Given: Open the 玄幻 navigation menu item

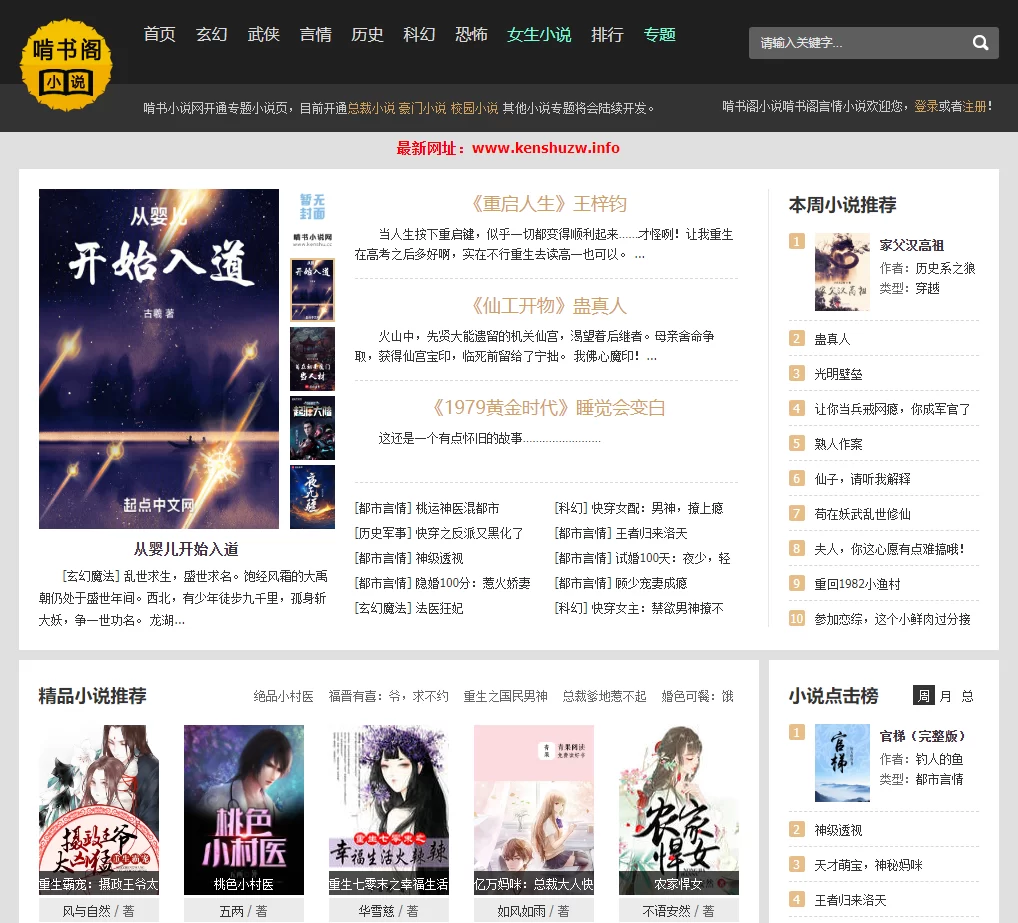Looking at the screenshot, I should point(211,34).
